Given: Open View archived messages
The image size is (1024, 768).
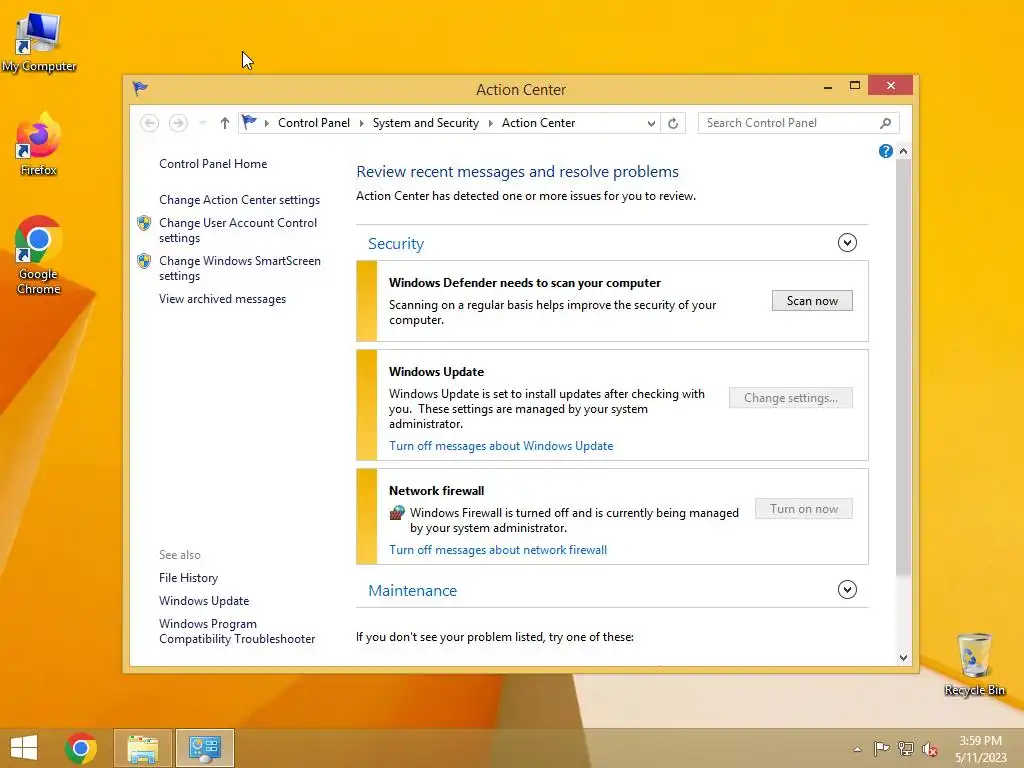Looking at the screenshot, I should 222,299.
